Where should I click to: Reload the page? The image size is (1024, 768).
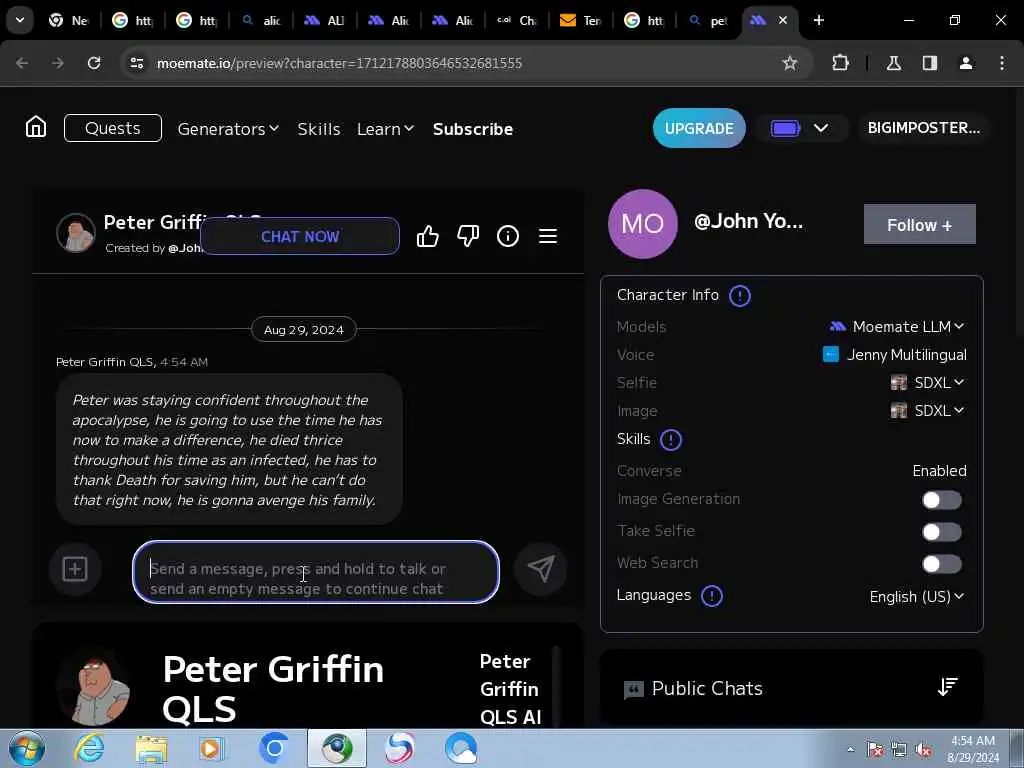click(94, 63)
